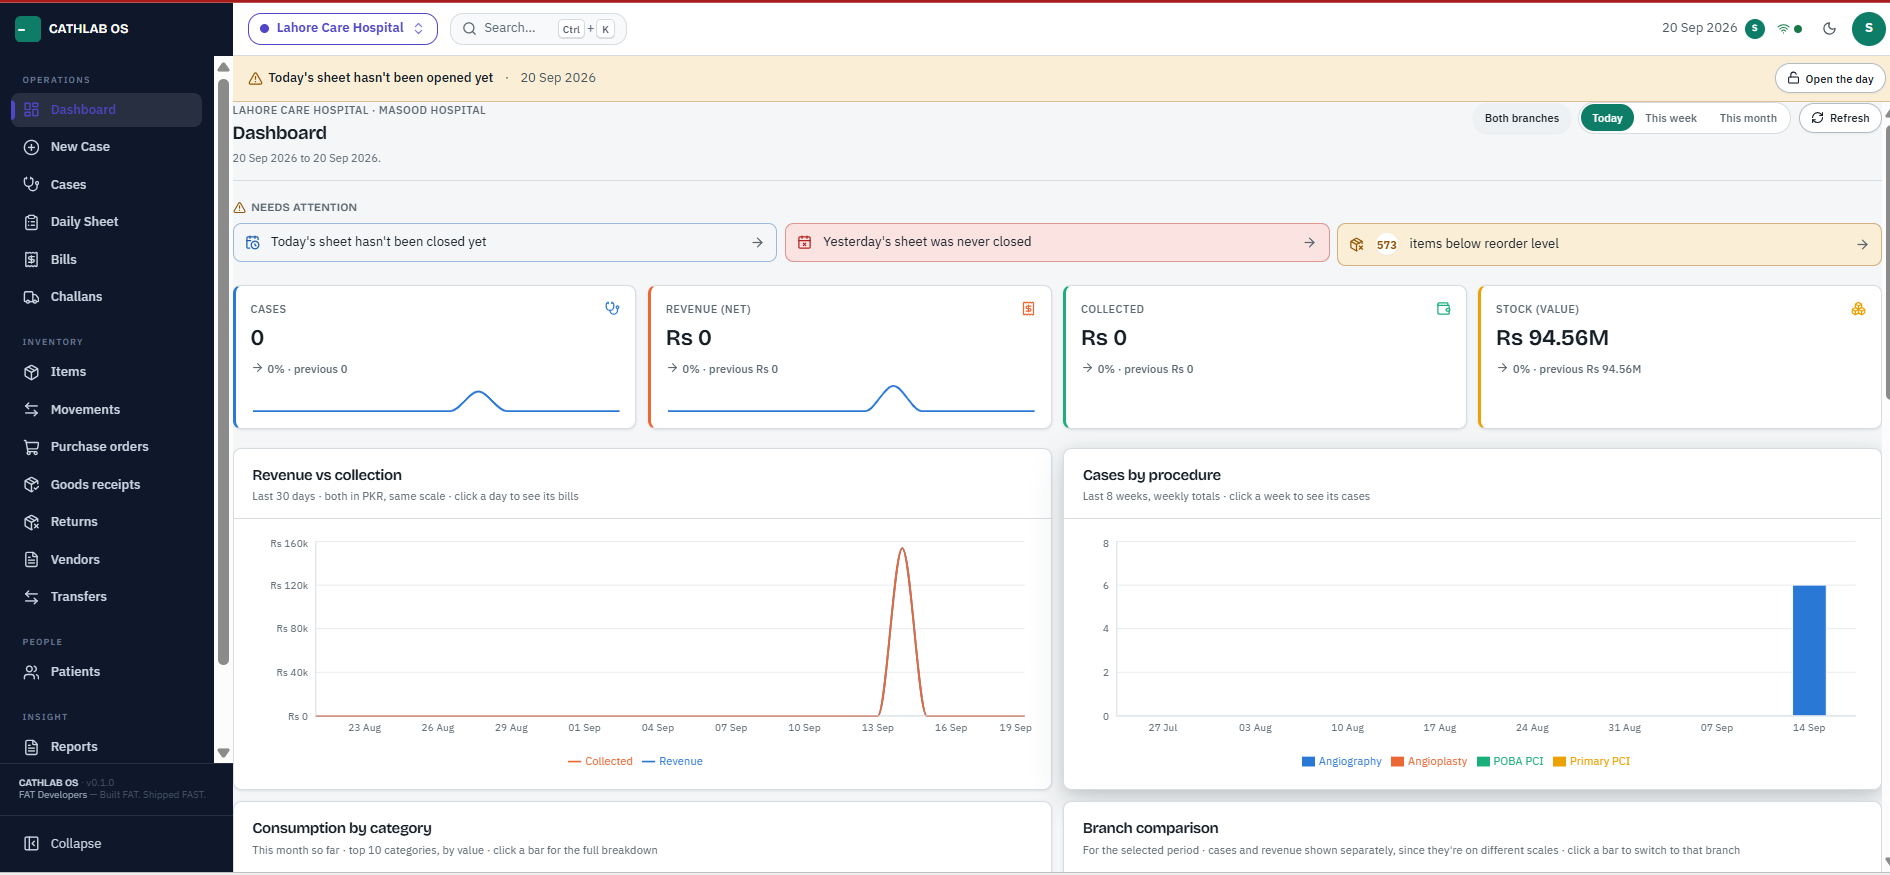Click the 14 Sep blue bar in chart
This screenshot has height=875, width=1890.
[1809, 650]
